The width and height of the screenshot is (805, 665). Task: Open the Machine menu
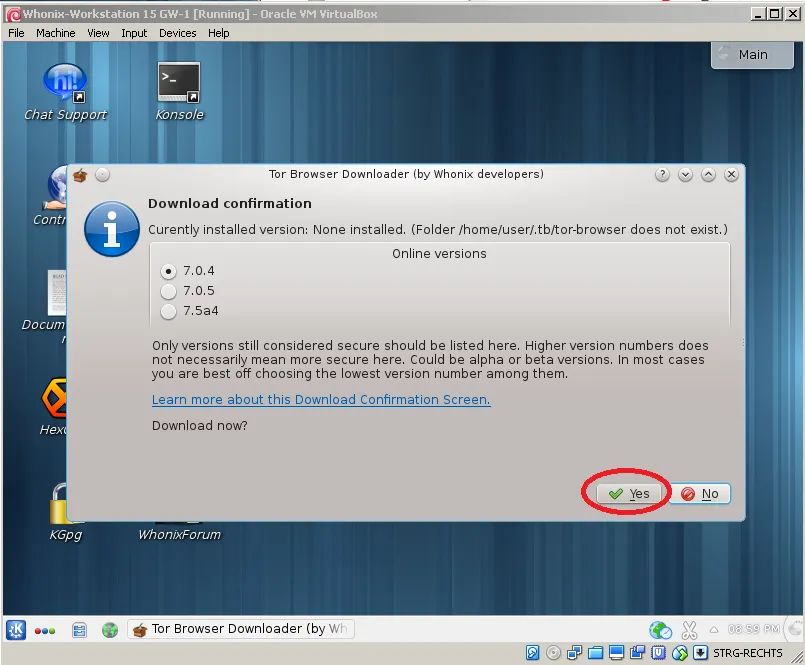[55, 33]
